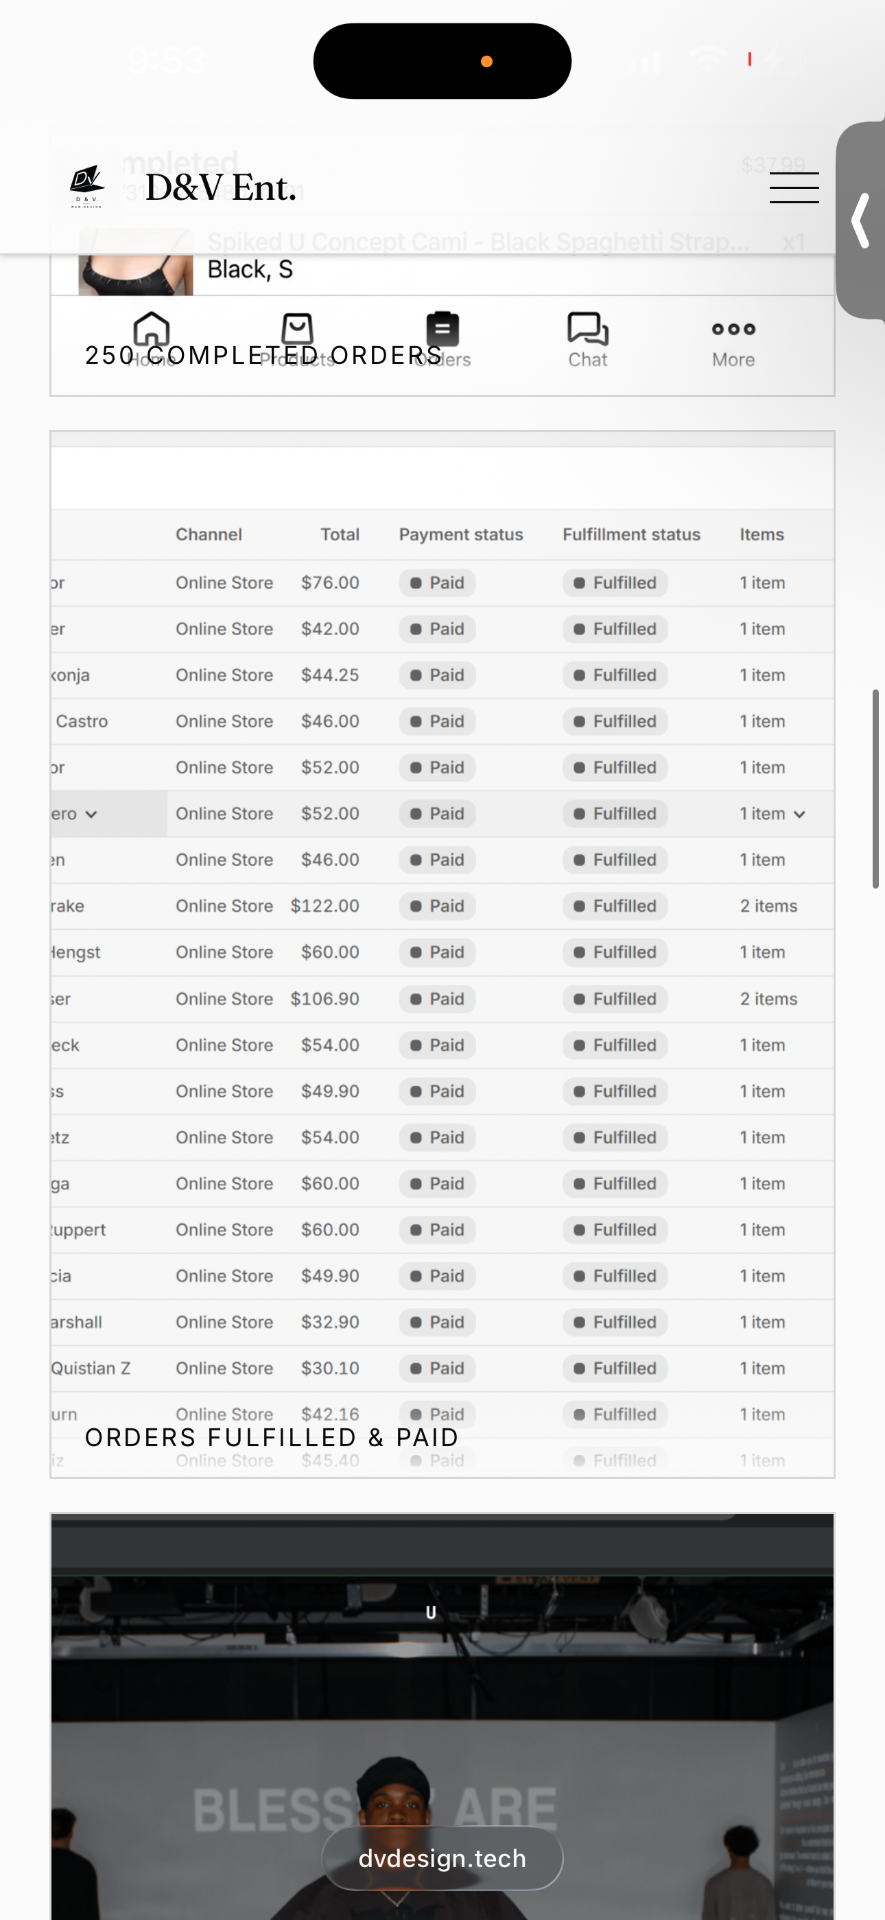
Task: Click the side panel left-chevron handle
Action: click(x=860, y=221)
